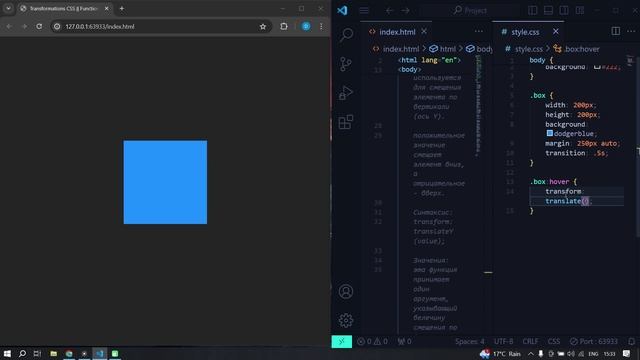Open Accounts menu in activity bar
The height and width of the screenshot is (360, 640).
(x=346, y=291)
